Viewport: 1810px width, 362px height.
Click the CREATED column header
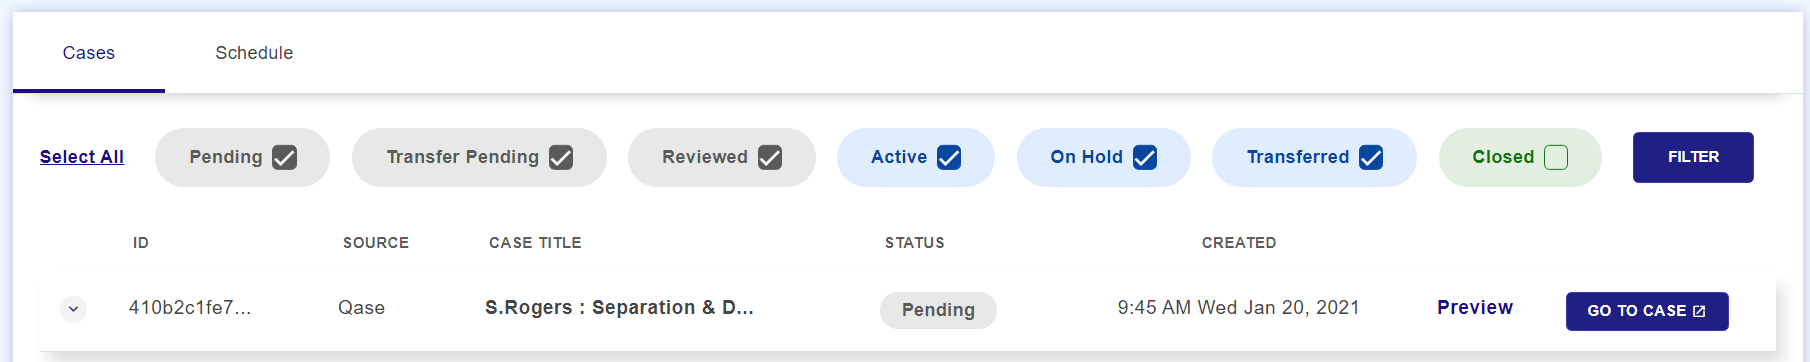1239,243
